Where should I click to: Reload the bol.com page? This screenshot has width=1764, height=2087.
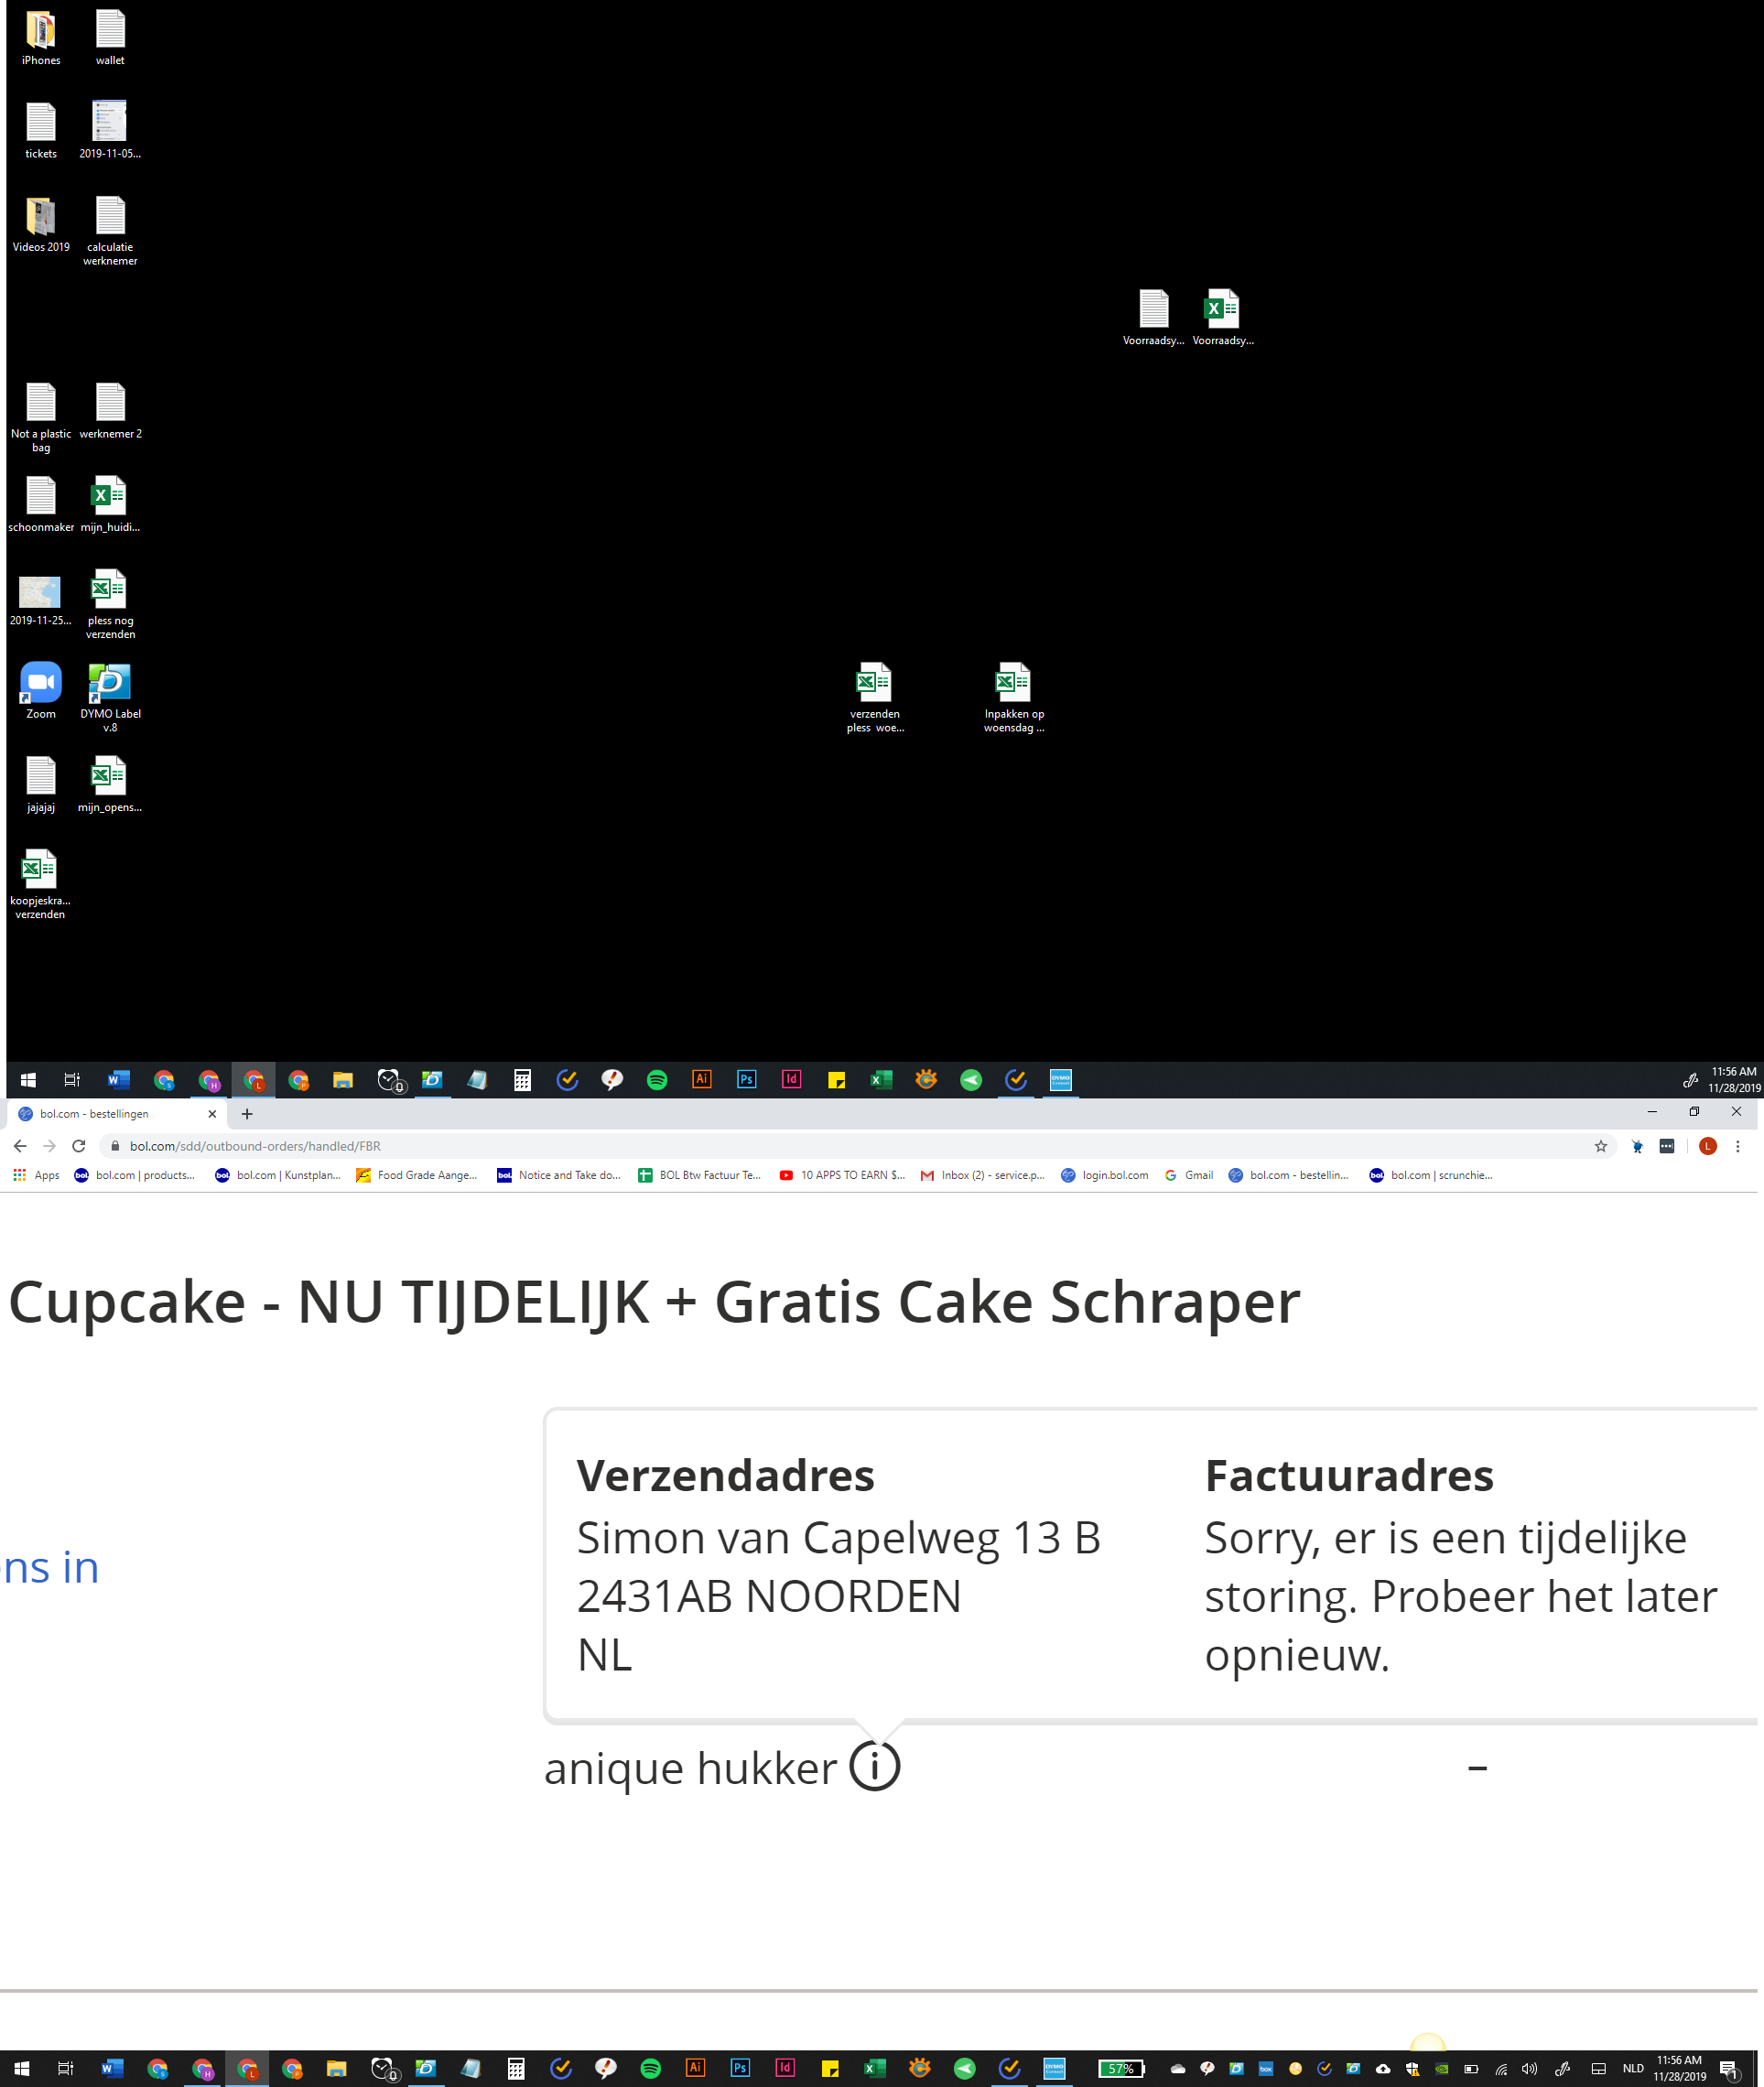78,1146
